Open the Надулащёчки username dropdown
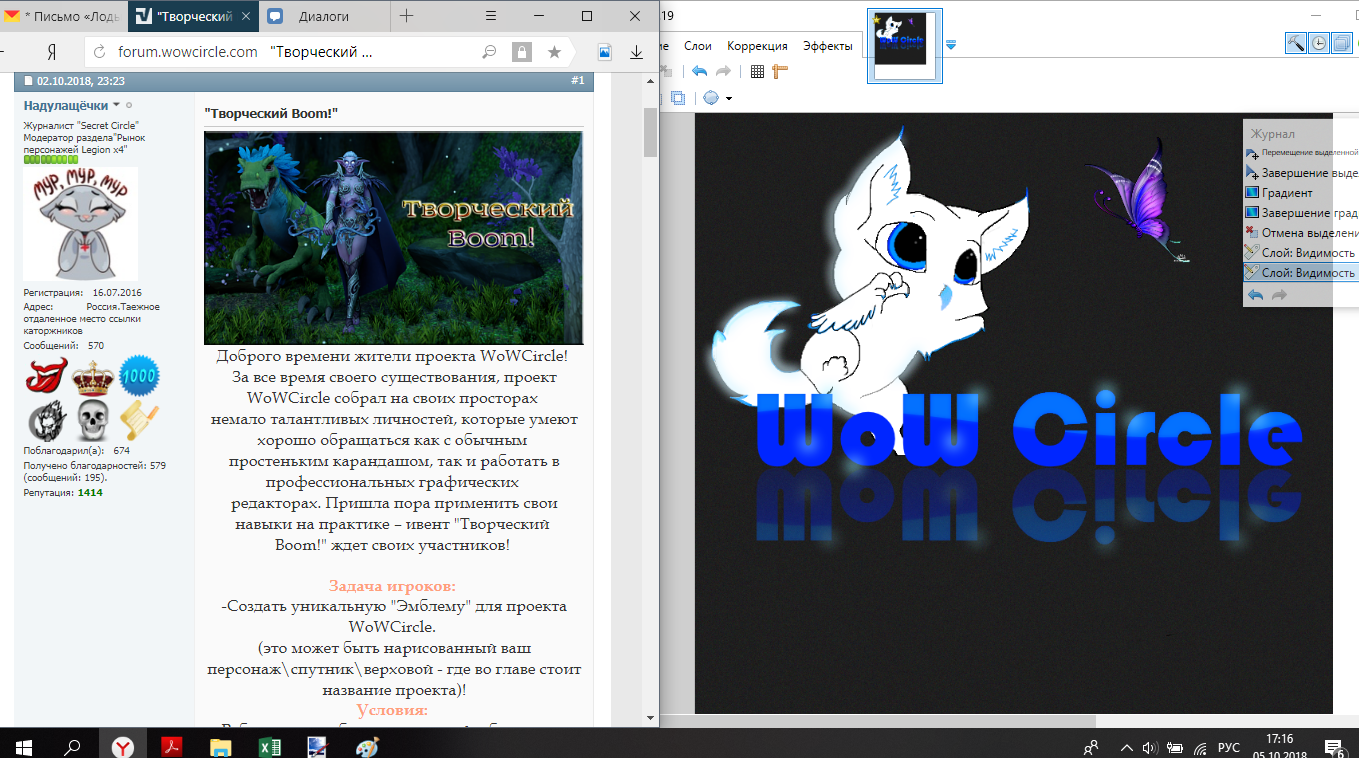 pyautogui.click(x=116, y=105)
